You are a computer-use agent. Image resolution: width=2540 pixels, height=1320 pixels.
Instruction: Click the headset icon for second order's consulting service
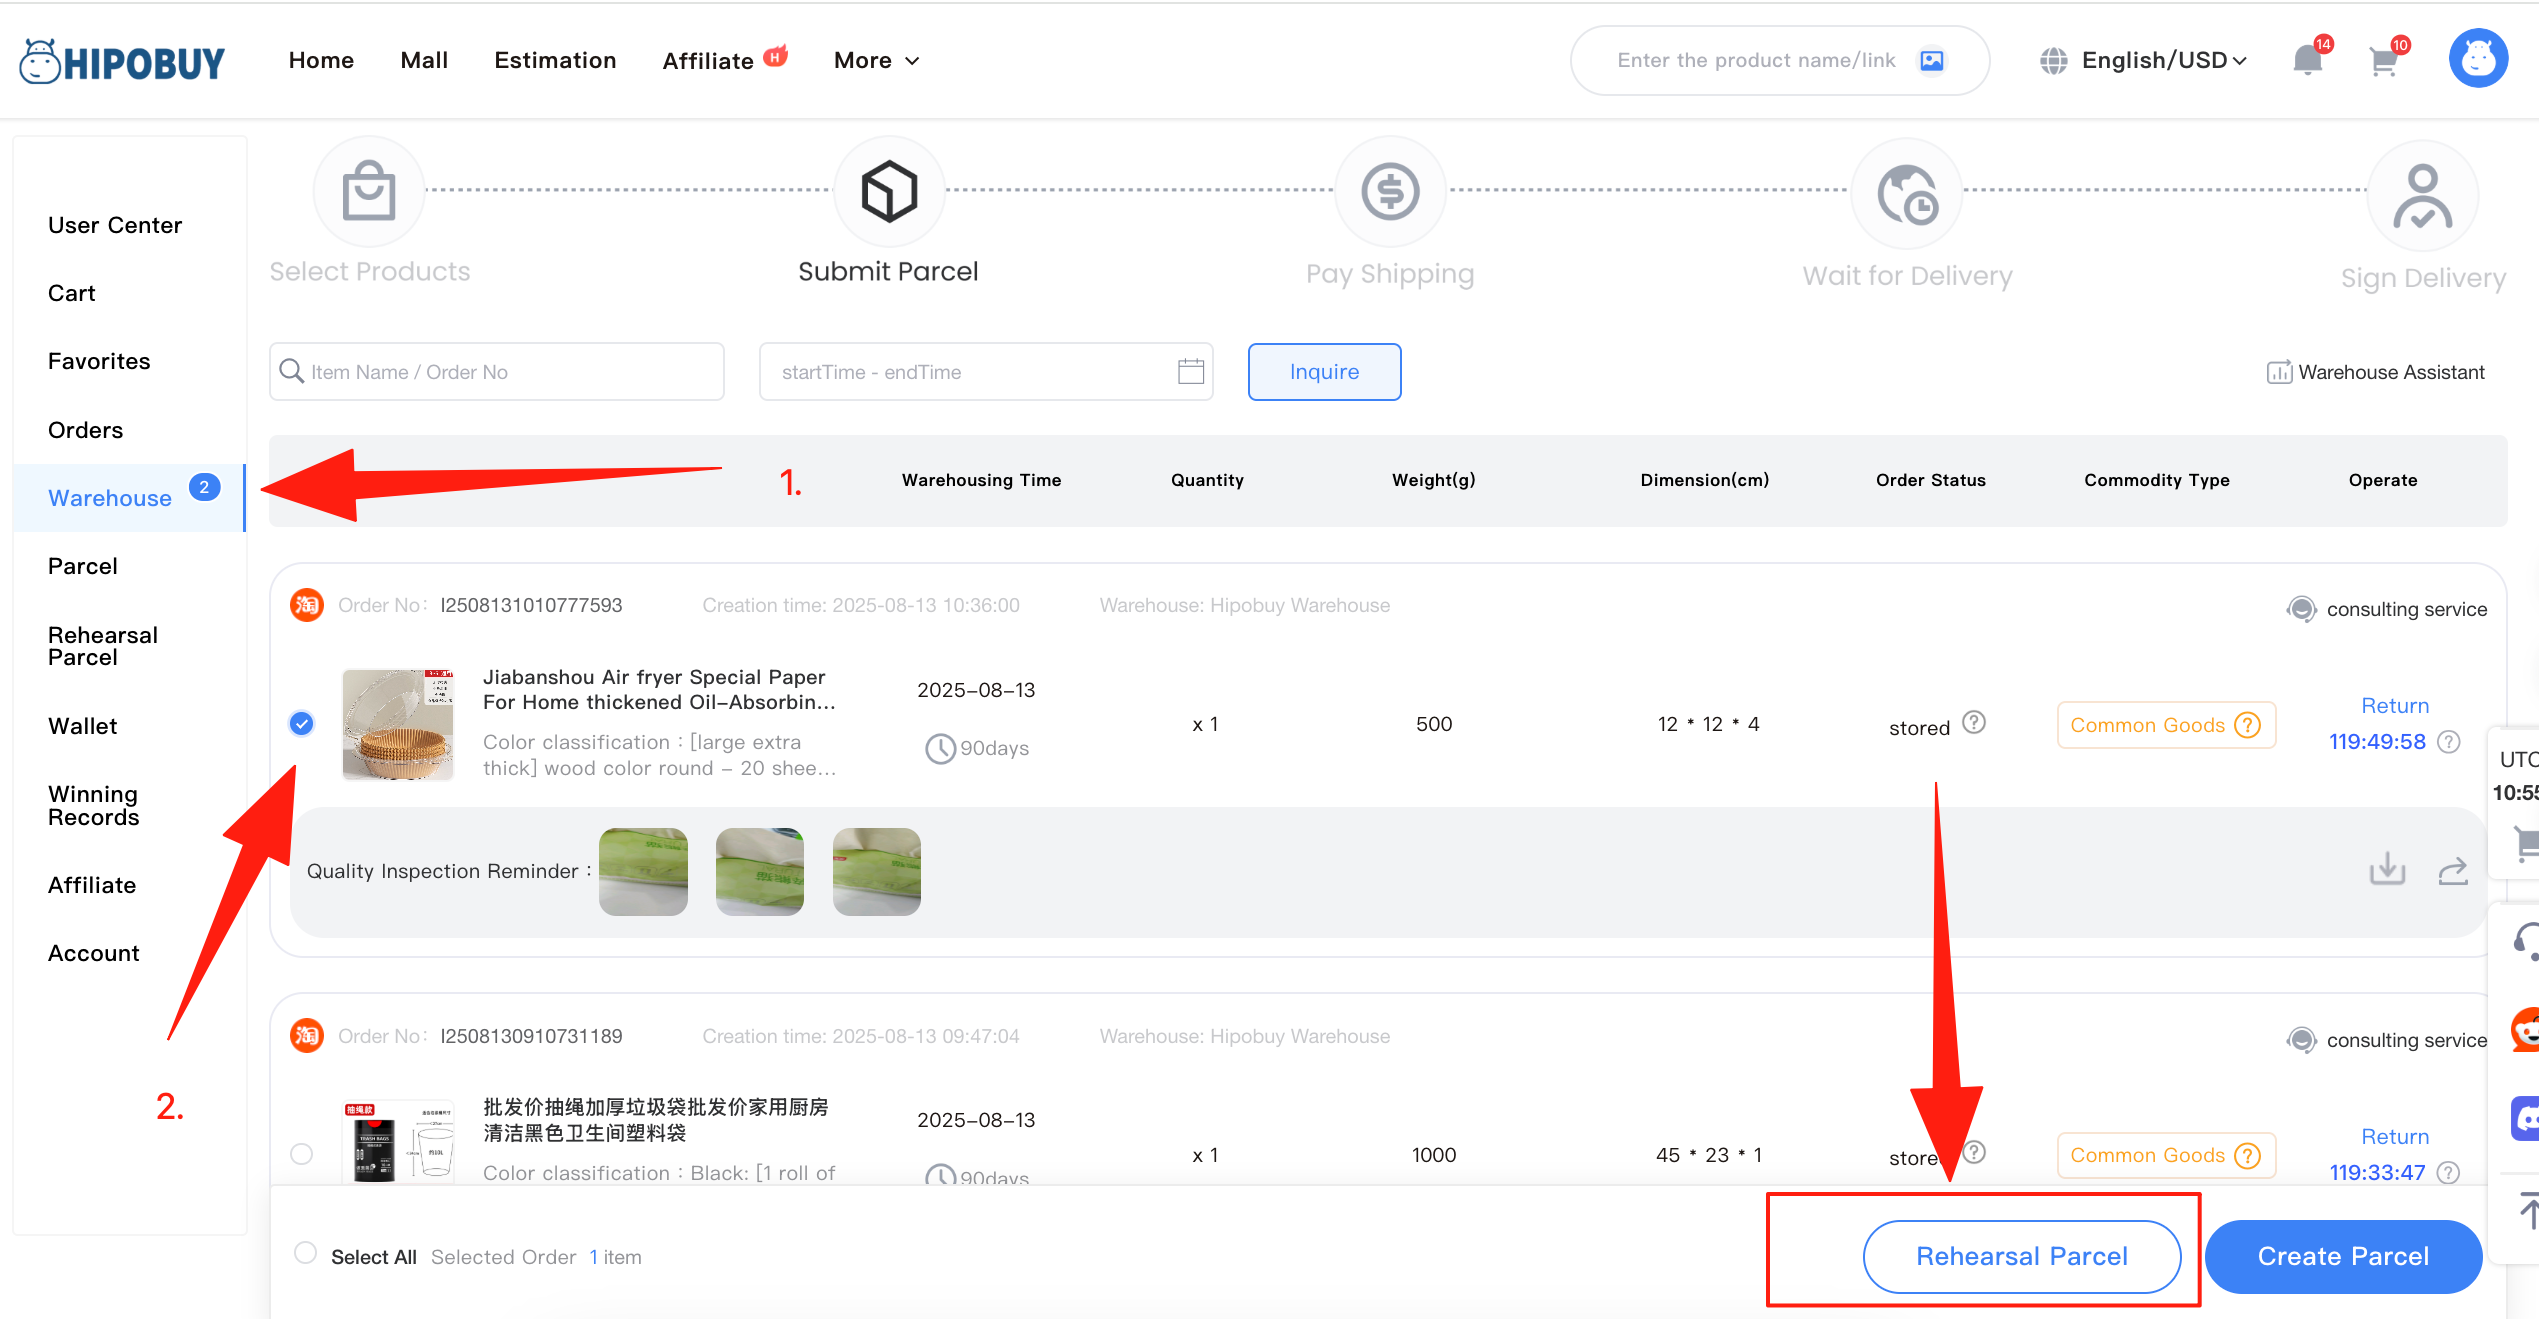pyautogui.click(x=2301, y=1040)
